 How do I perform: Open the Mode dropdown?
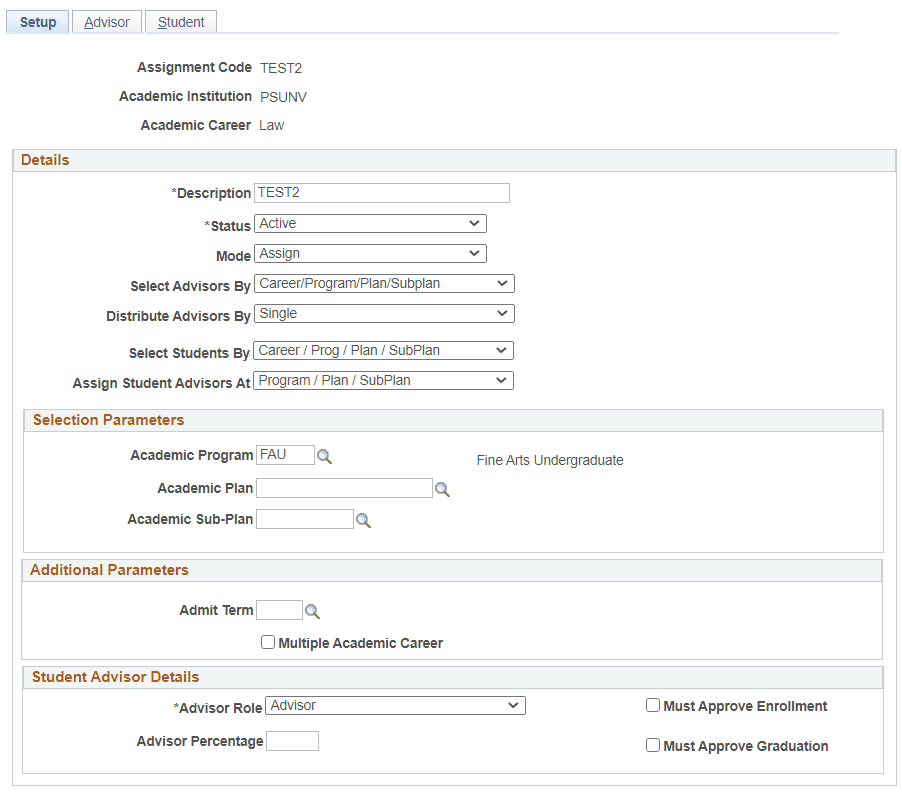tap(370, 253)
